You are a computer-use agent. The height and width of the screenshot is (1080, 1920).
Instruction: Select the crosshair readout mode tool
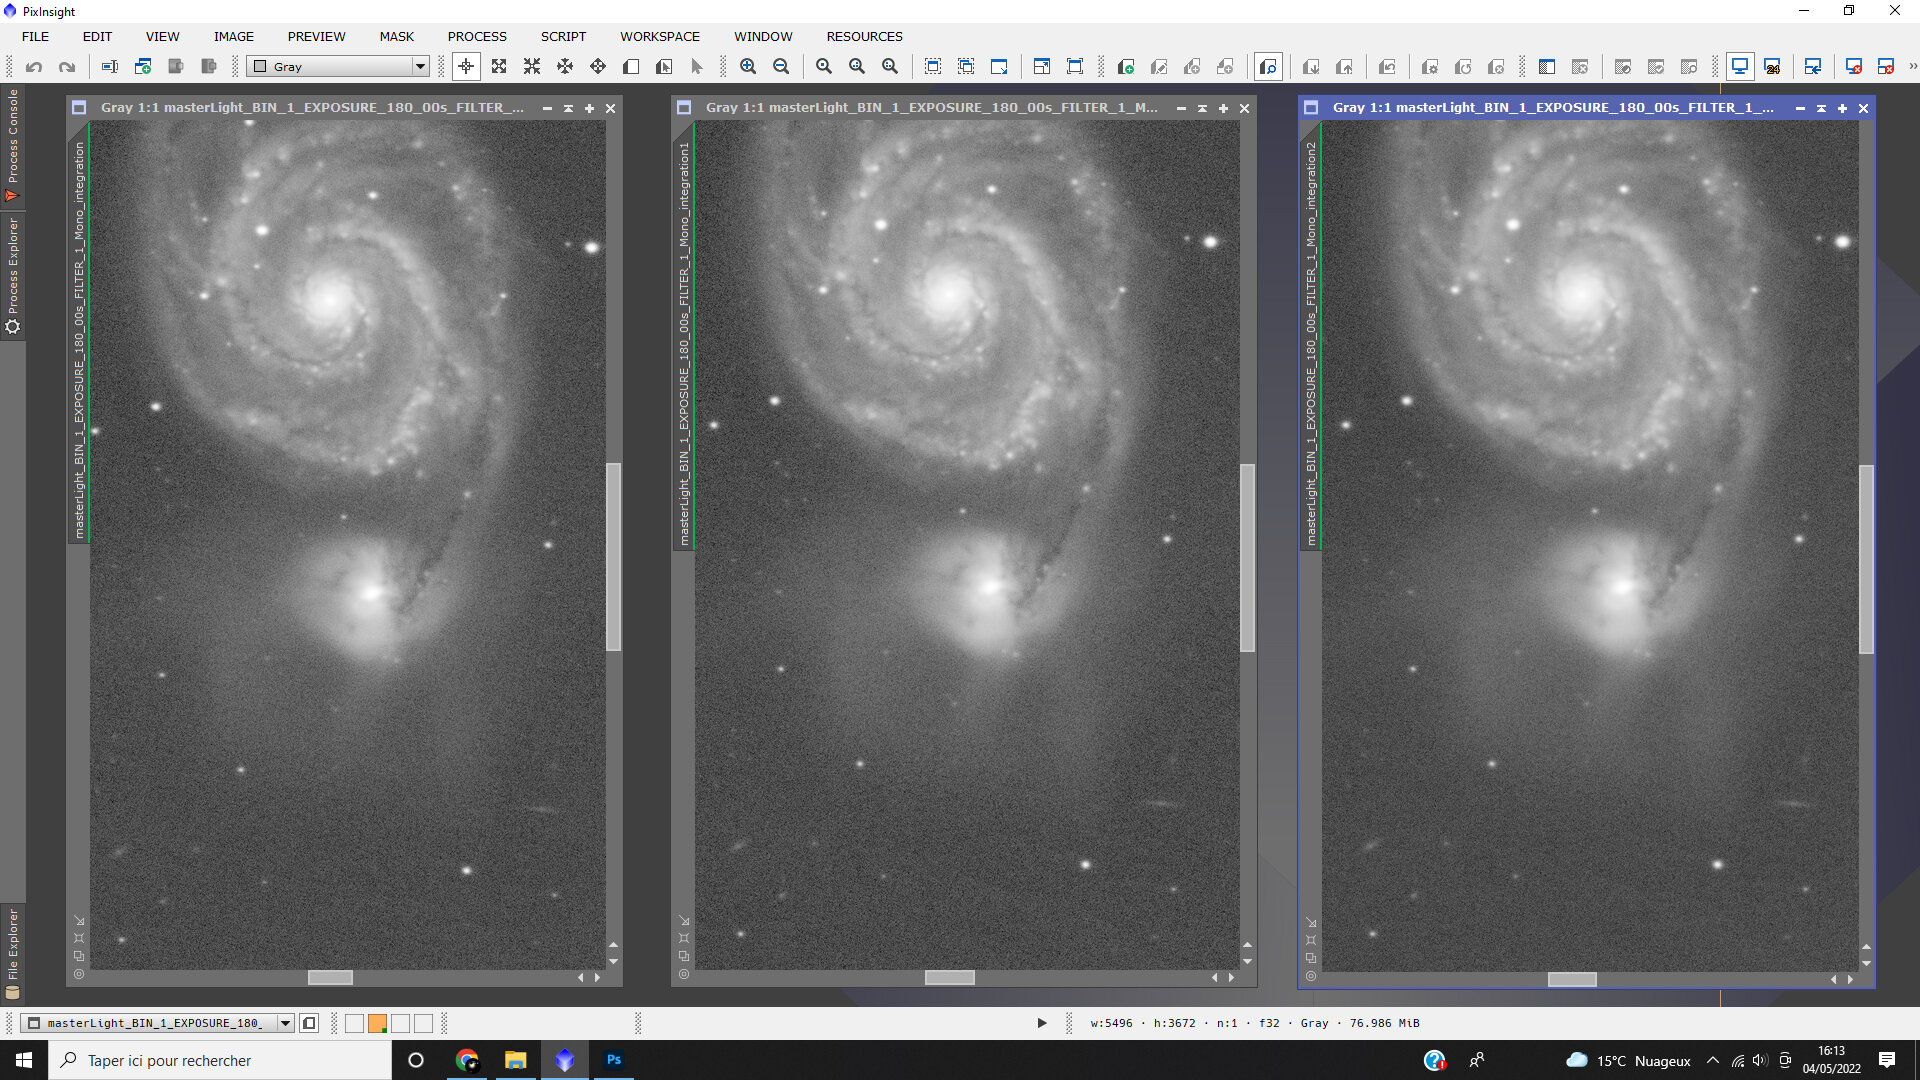466,67
